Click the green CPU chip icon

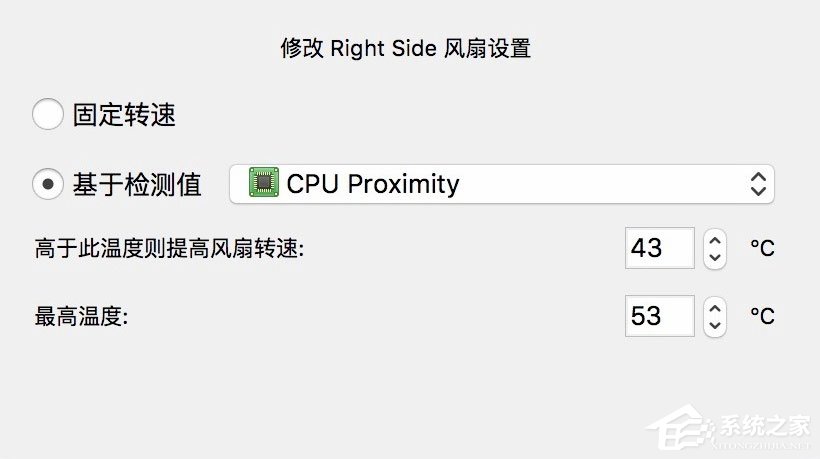(264, 184)
